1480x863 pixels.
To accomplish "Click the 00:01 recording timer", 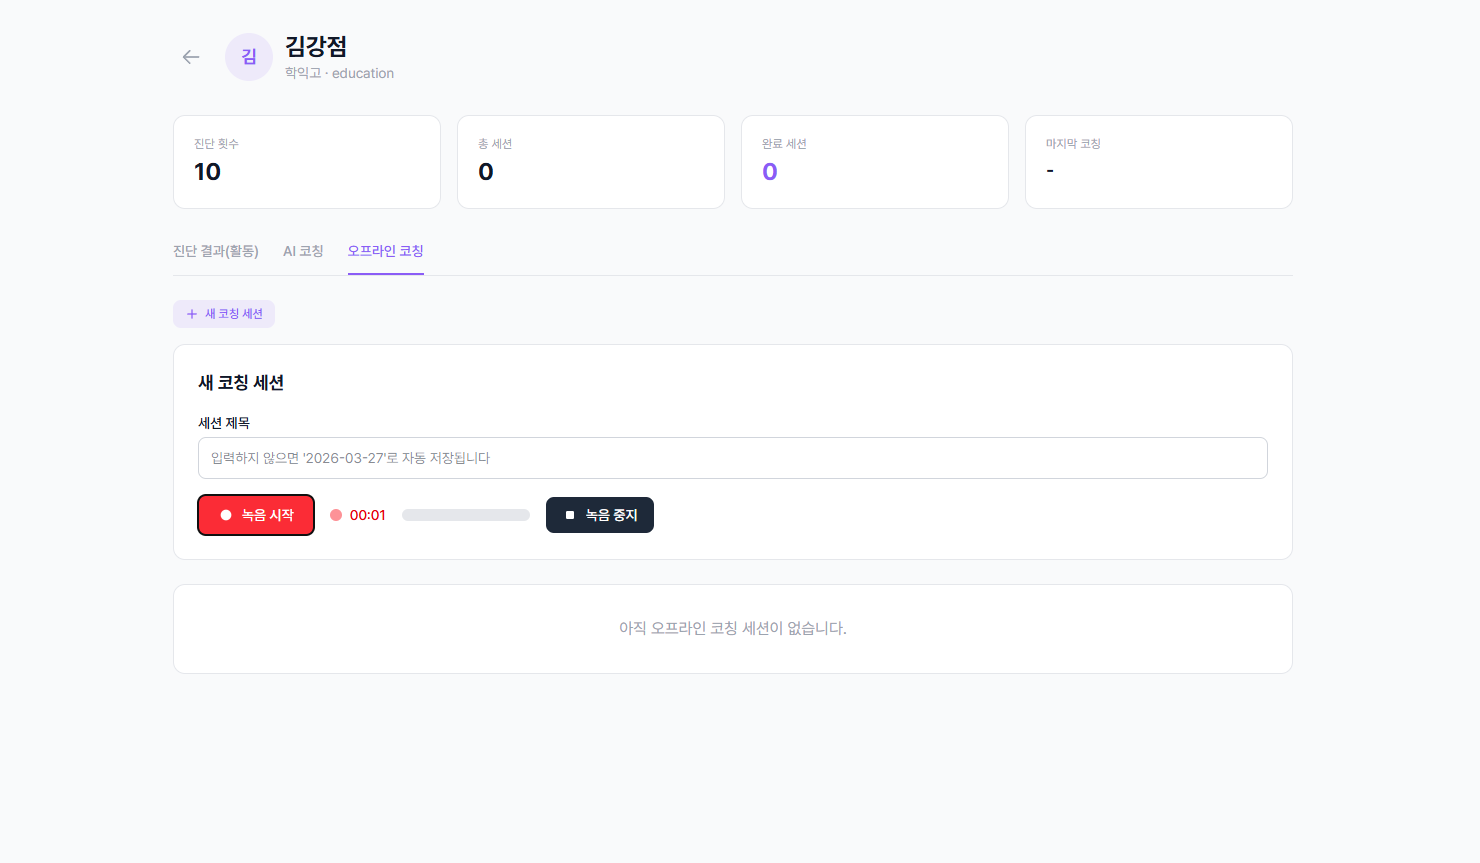I will [367, 515].
